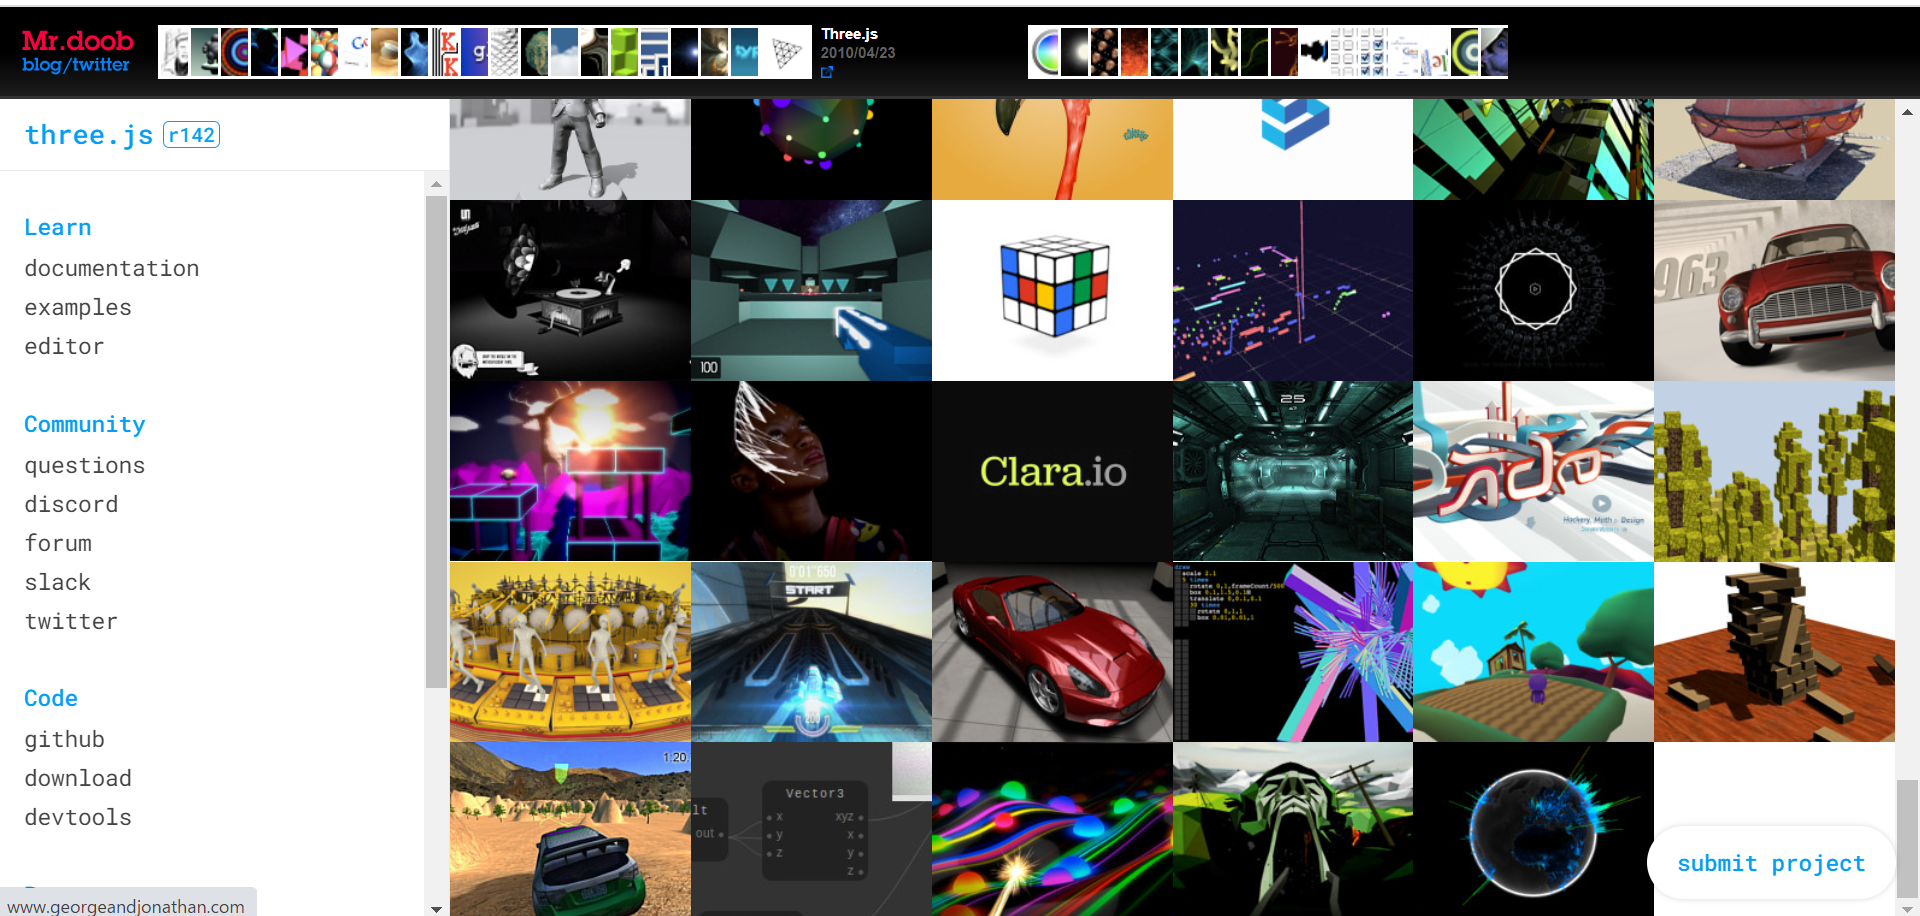Open the github link under Code
1920x916 pixels.
pyautogui.click(x=65, y=739)
